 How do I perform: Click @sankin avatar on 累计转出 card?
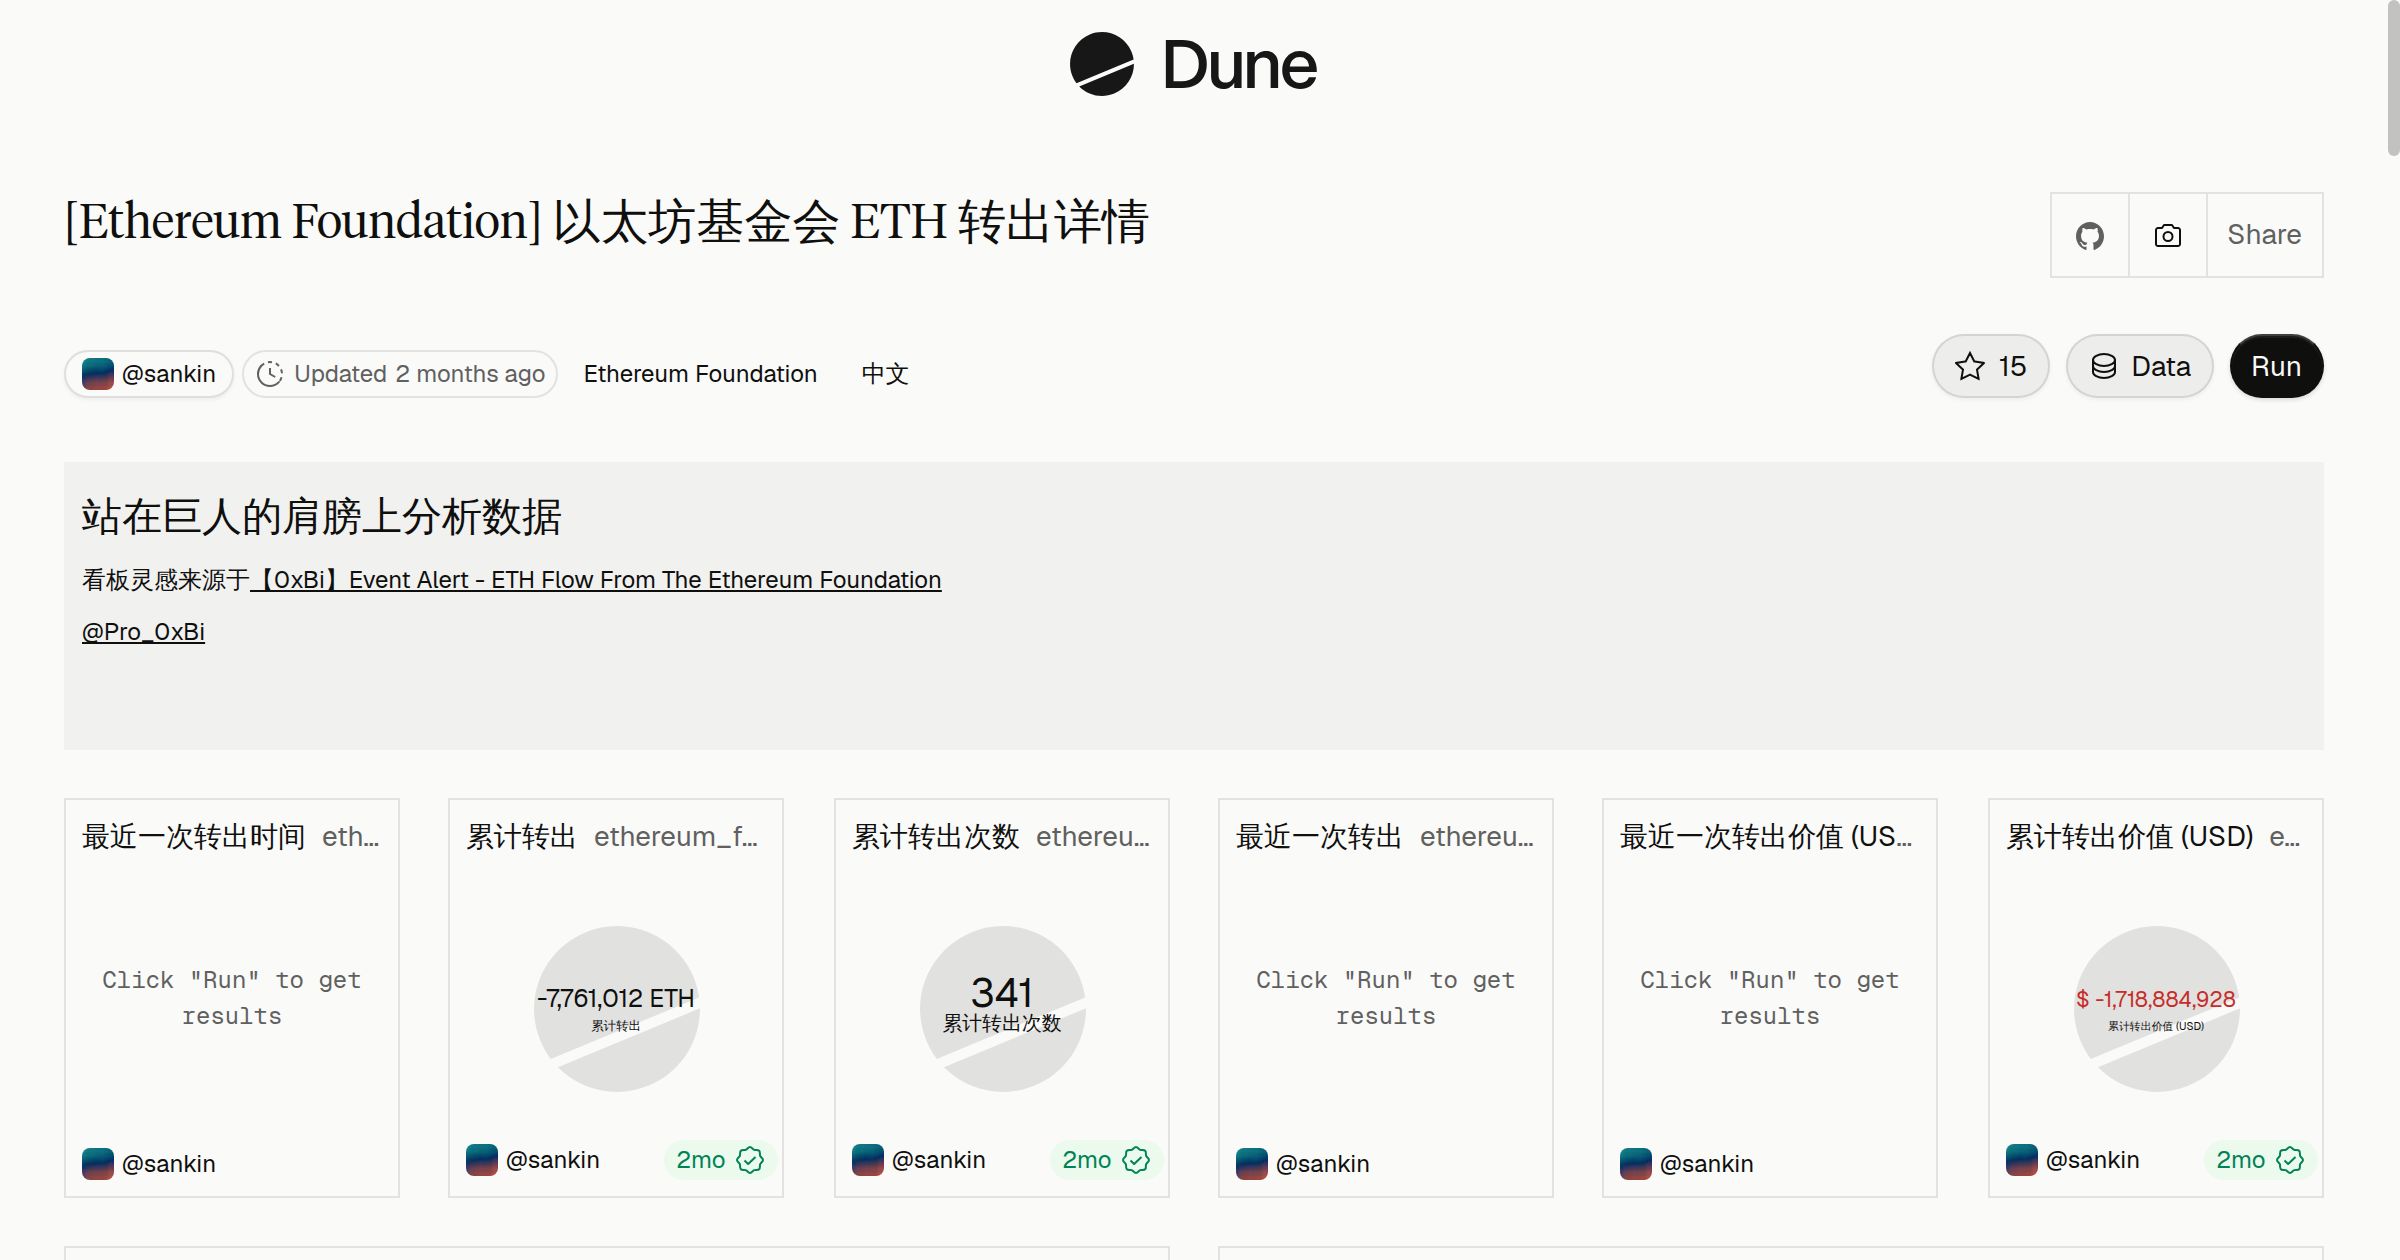point(482,1160)
